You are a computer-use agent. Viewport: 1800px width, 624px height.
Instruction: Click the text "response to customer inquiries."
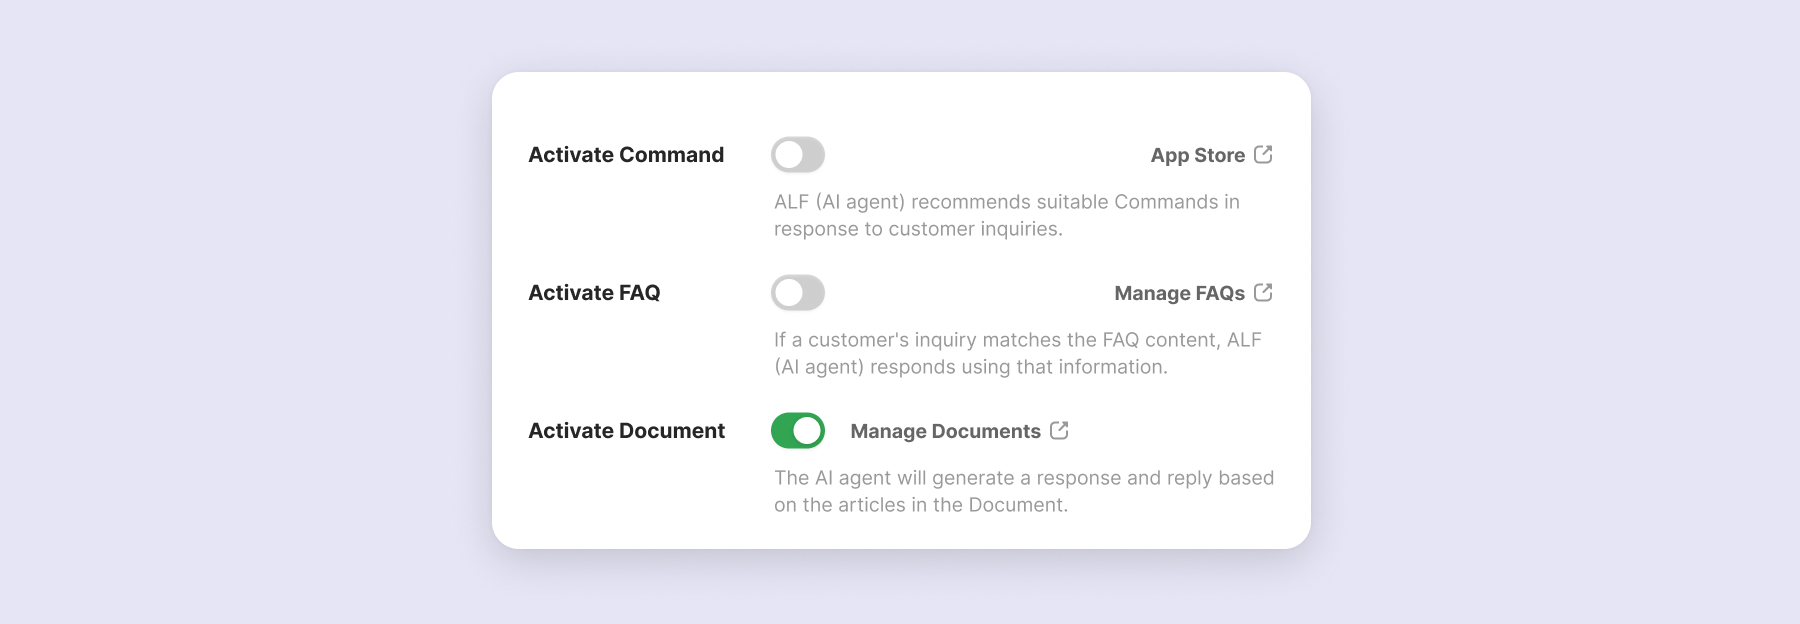click(x=918, y=229)
